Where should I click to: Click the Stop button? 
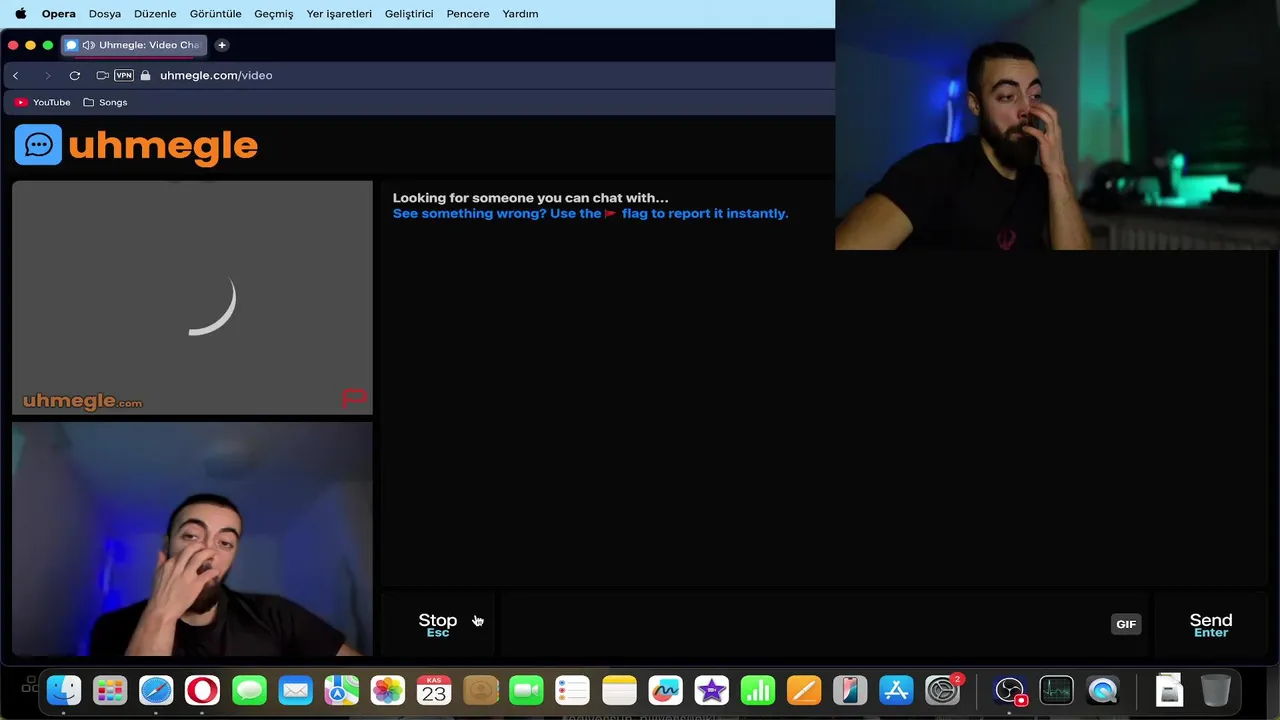coord(438,624)
